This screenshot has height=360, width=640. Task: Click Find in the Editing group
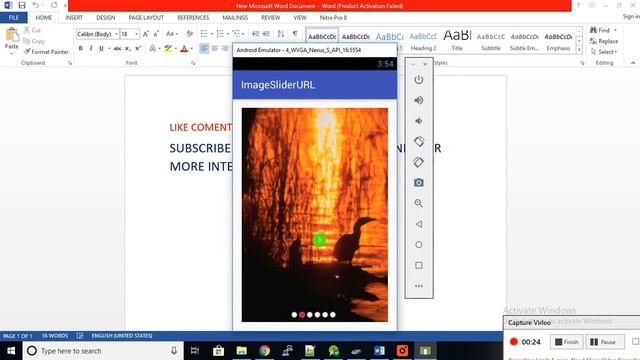point(600,30)
